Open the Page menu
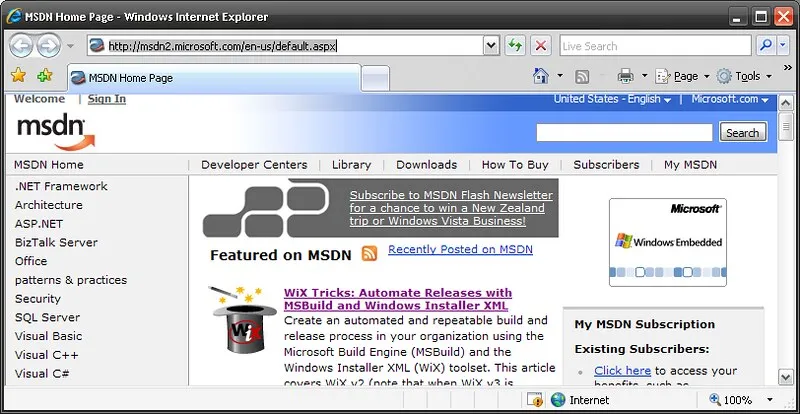800x414 pixels. 682,76
